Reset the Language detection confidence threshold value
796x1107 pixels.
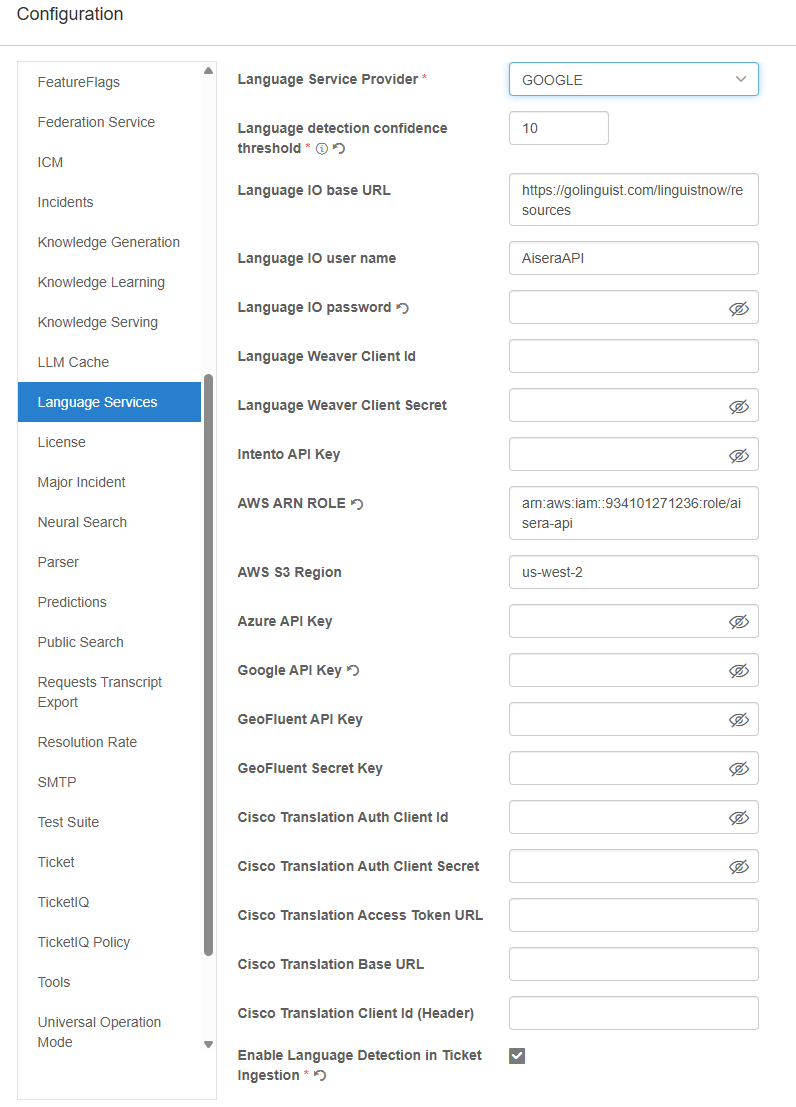click(x=339, y=149)
